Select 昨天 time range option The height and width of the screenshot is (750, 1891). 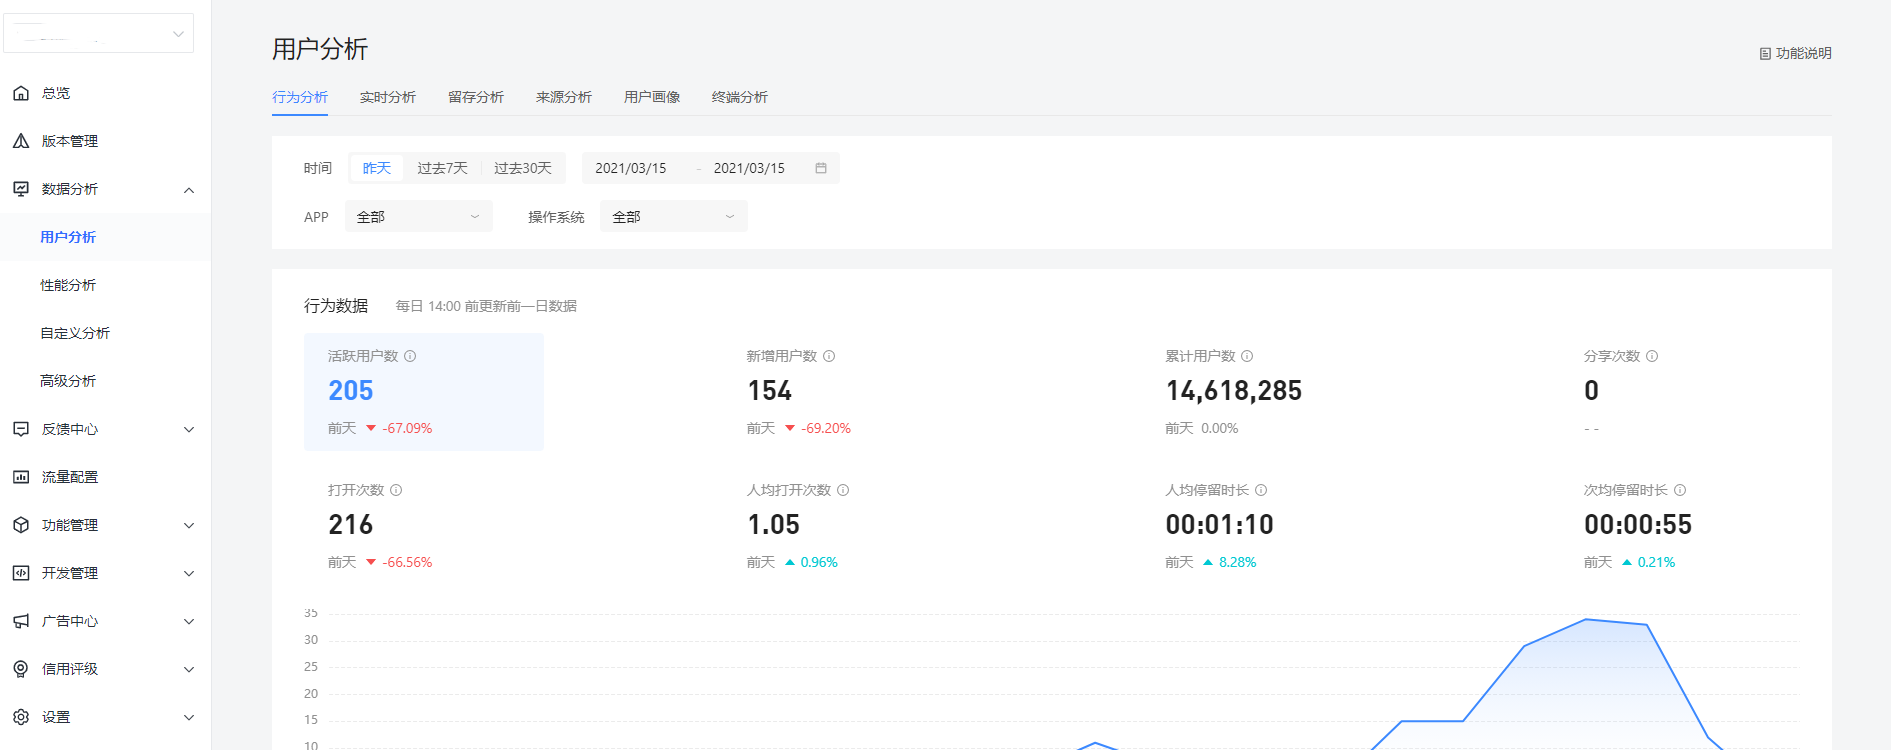[x=377, y=168]
